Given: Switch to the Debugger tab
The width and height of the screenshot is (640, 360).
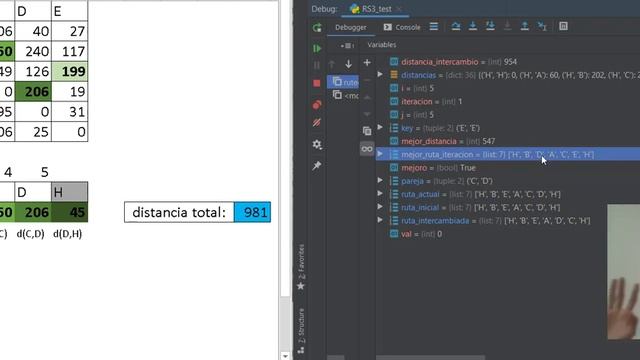Looking at the screenshot, I should [351, 27].
